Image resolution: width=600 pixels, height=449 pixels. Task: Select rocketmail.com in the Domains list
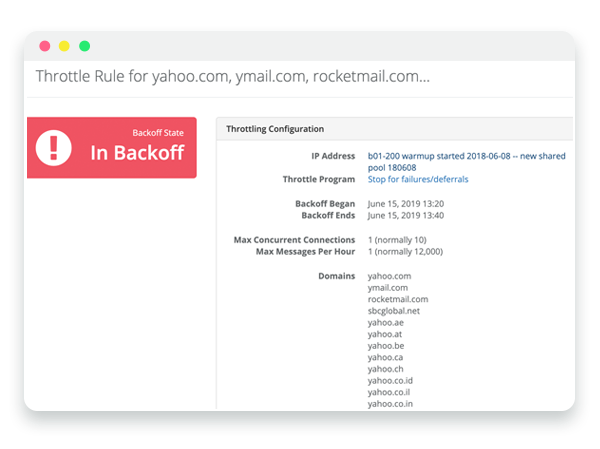(x=398, y=299)
